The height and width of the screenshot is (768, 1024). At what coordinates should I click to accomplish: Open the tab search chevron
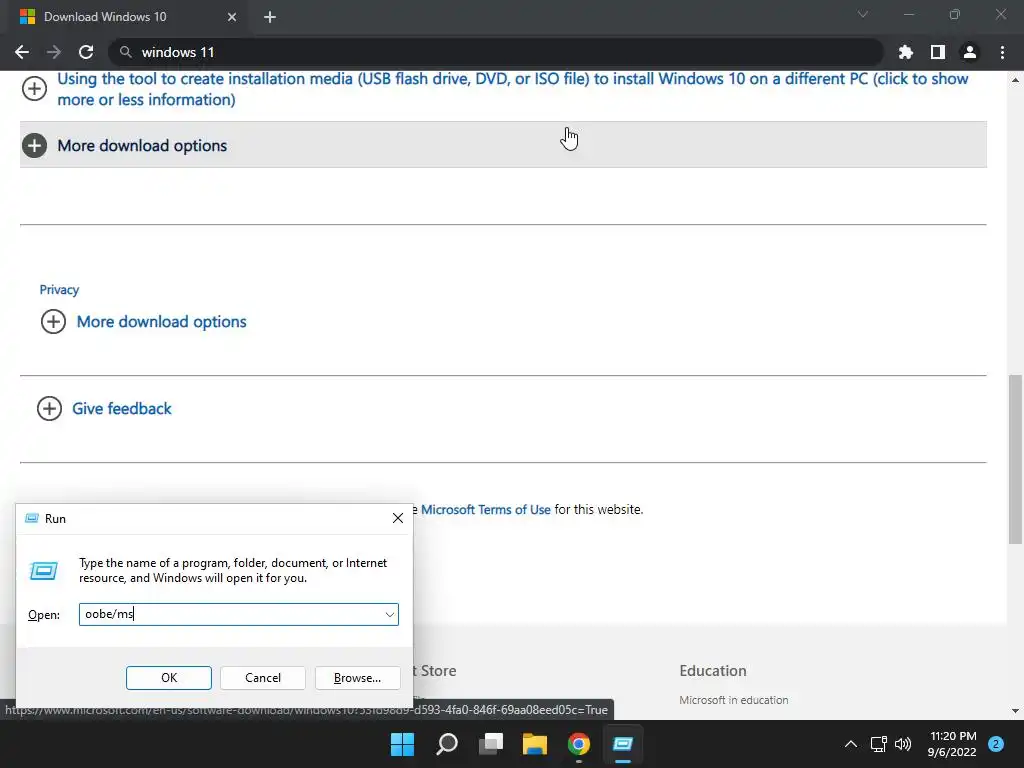tap(863, 14)
